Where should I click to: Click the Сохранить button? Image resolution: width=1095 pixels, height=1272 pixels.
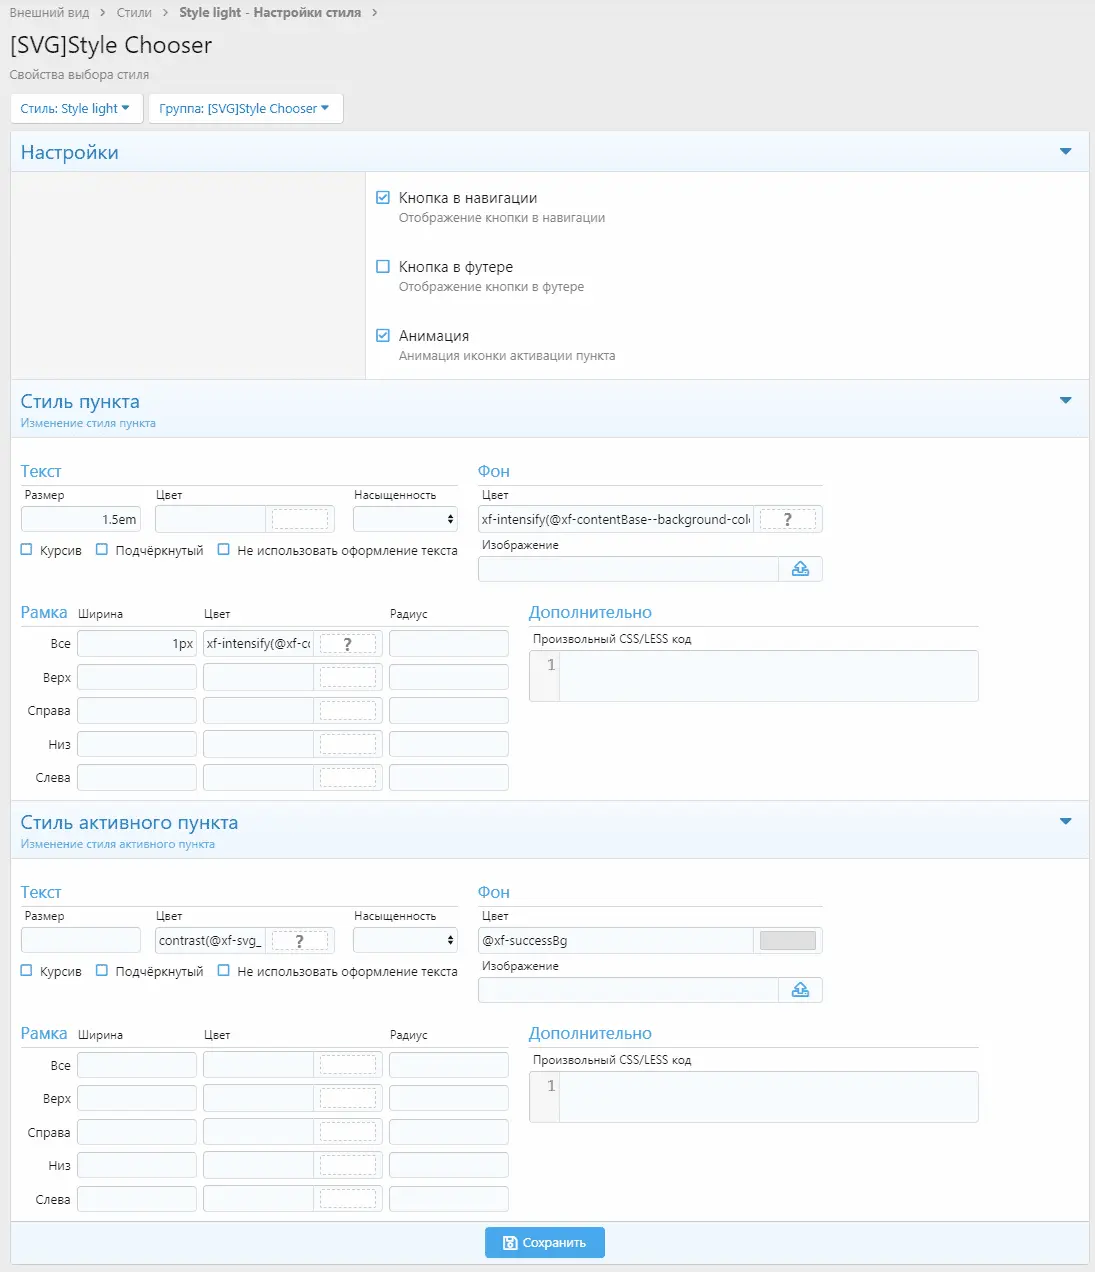coord(545,1242)
